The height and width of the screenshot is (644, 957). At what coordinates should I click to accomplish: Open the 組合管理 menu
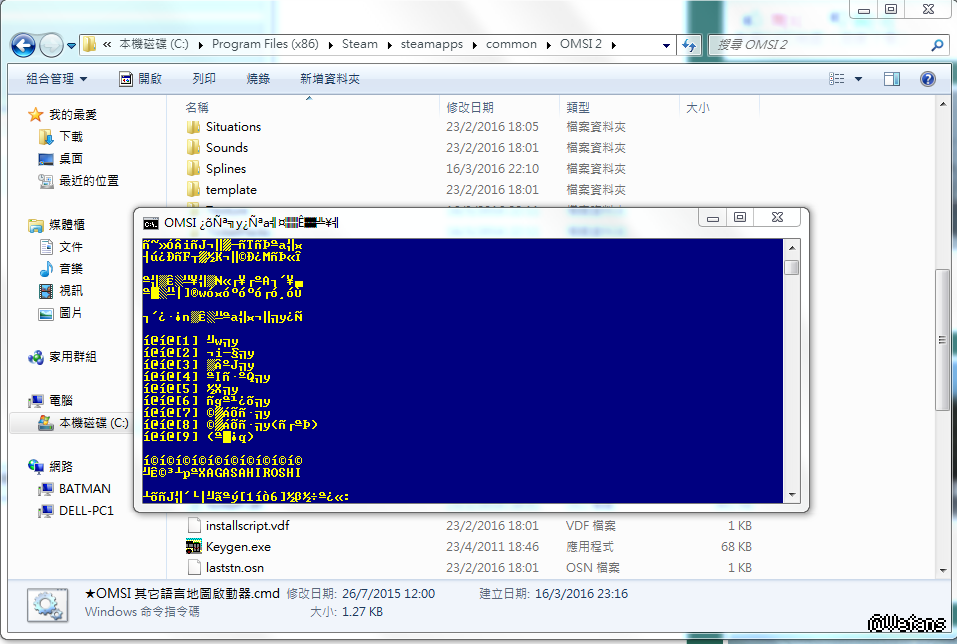click(56, 79)
